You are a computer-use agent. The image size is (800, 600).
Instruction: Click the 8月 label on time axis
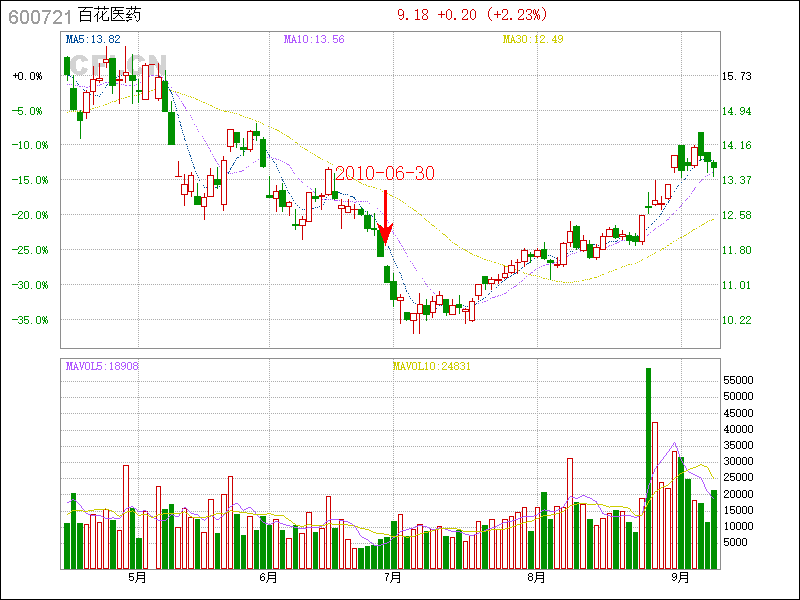(x=536, y=577)
